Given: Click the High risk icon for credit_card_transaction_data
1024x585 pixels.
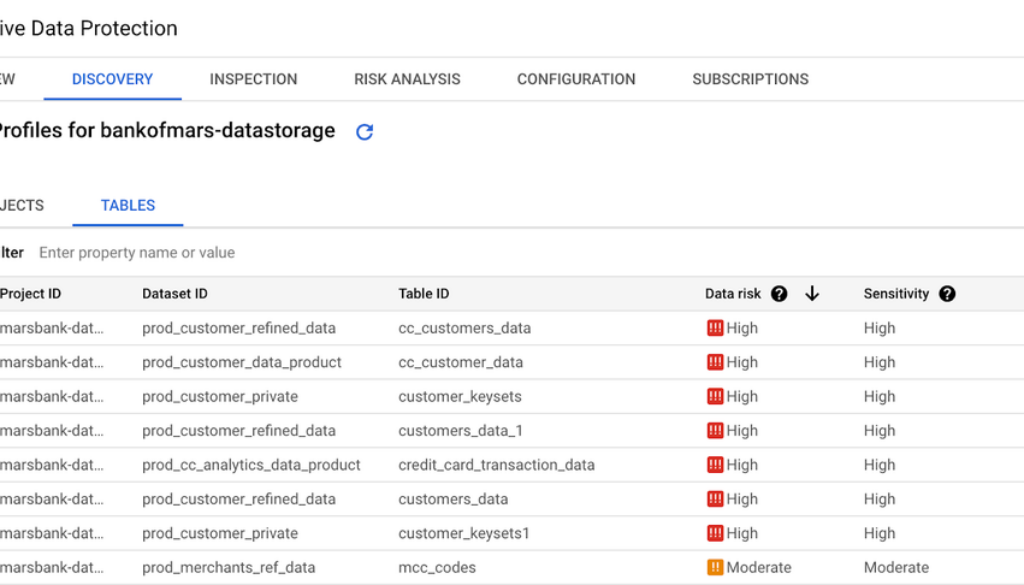Looking at the screenshot, I should [715, 465].
